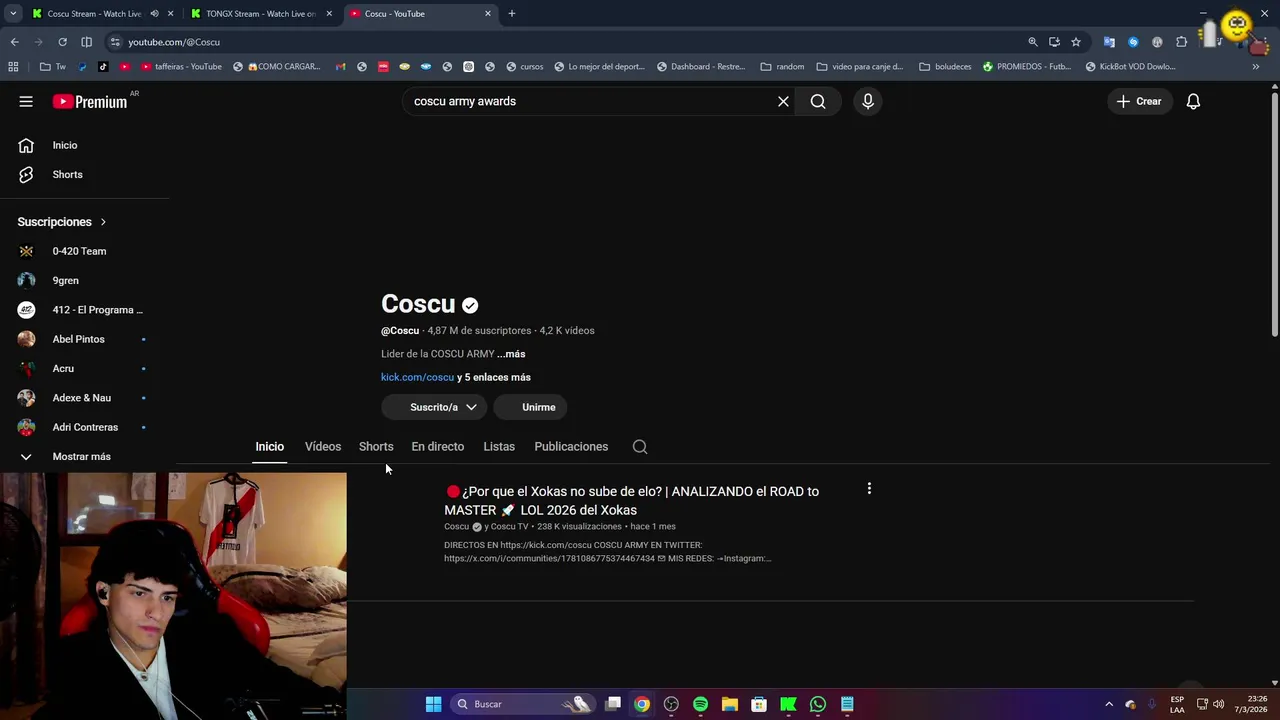This screenshot has height=720, width=1280.
Task: Open the Windows Start menu
Action: click(x=433, y=704)
